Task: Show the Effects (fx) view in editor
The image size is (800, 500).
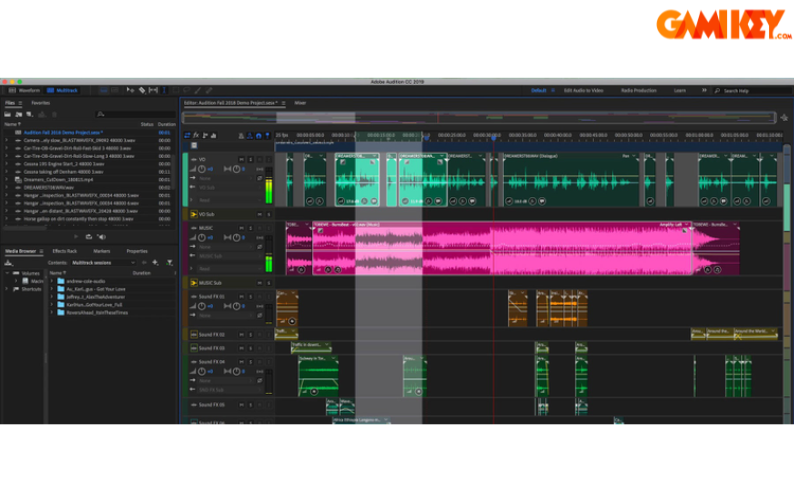Action: 196,136
